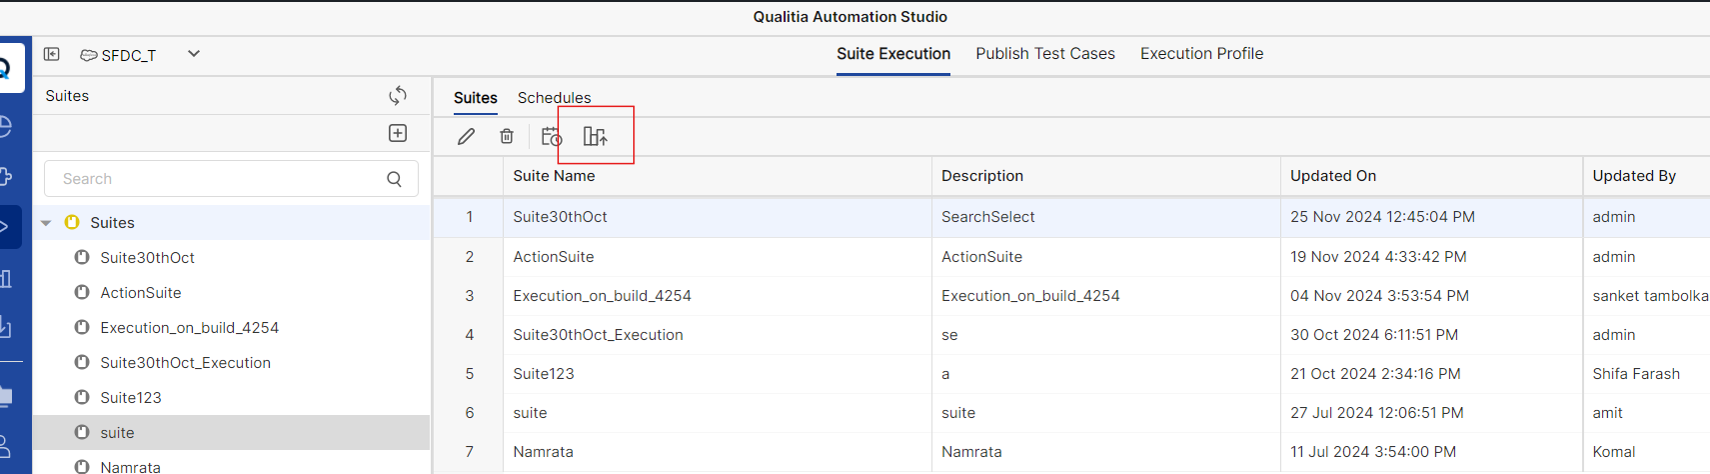This screenshot has height=474, width=1710.
Task: Add a new suite with plus icon
Action: pos(398,133)
